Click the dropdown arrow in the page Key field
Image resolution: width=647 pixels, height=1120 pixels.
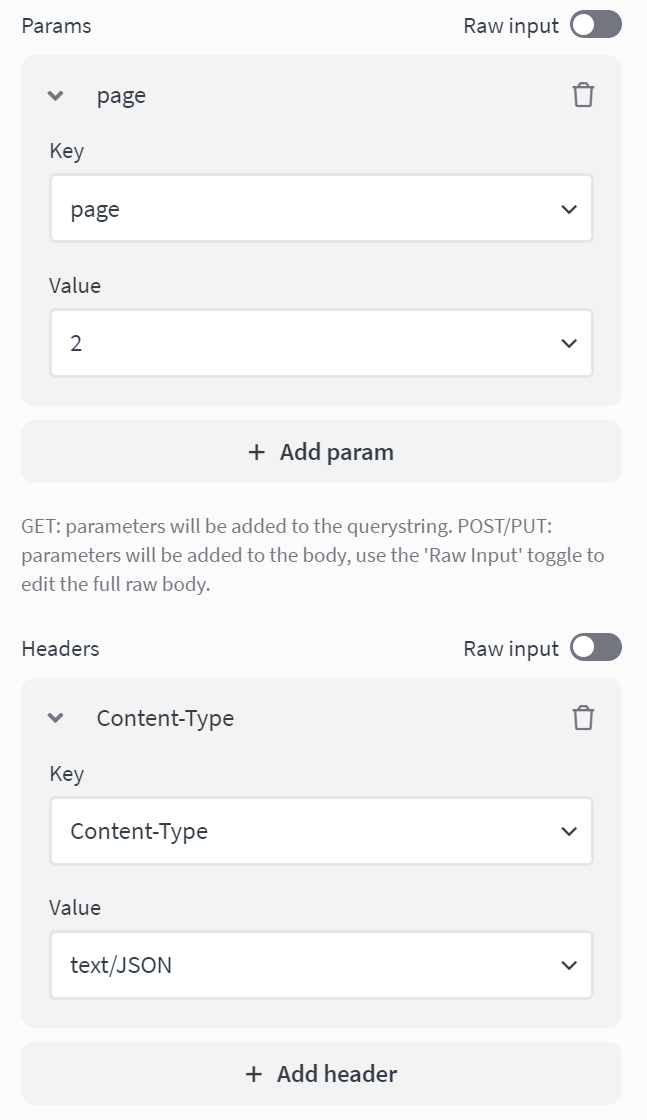pyautogui.click(x=569, y=208)
